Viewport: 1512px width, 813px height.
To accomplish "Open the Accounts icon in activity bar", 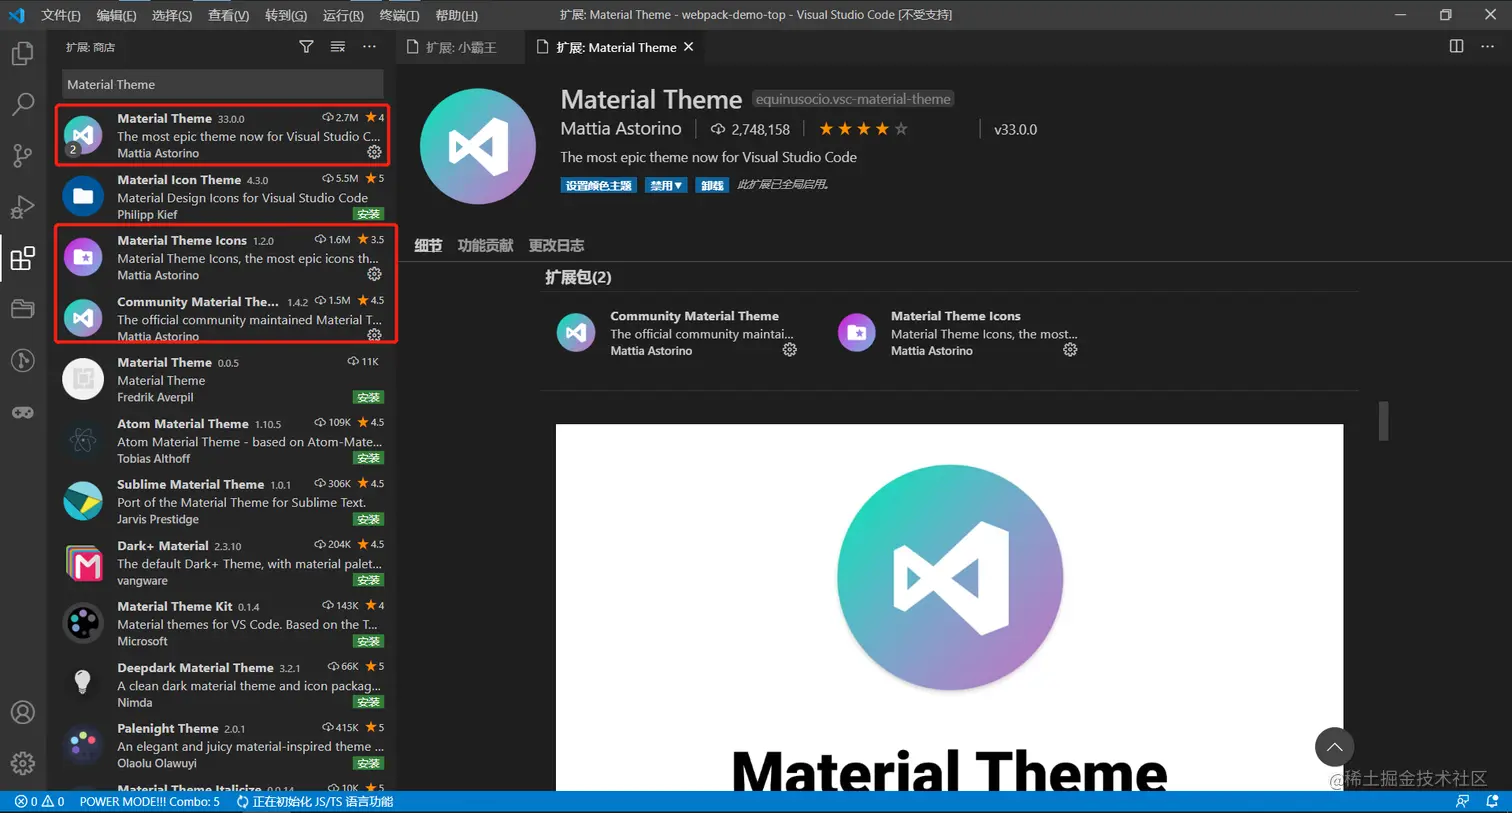I will [x=22, y=712].
